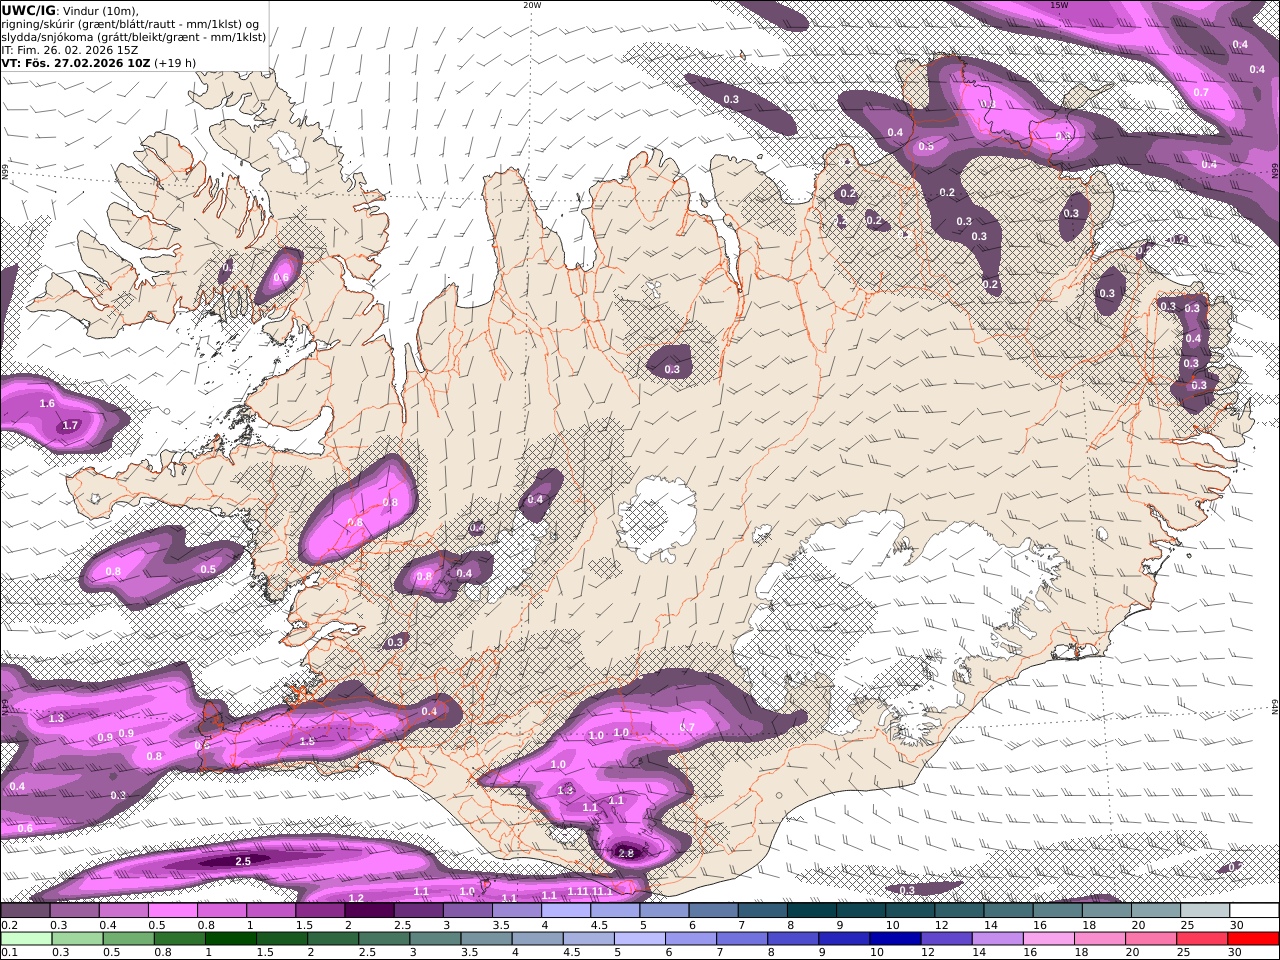Click the 15W longitude label
This screenshot has width=1280, height=960.
pos(1059,5)
